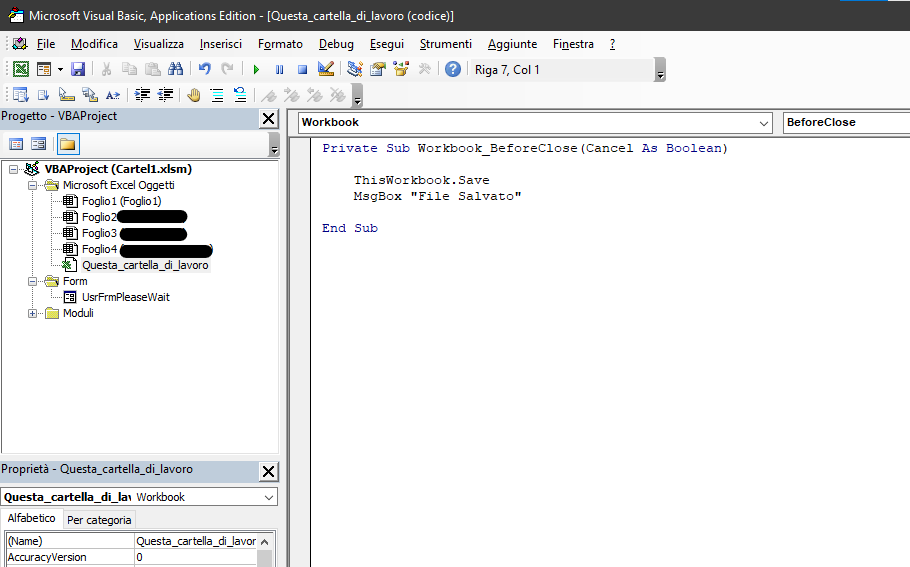Save the project with the floppy icon

tap(78, 69)
